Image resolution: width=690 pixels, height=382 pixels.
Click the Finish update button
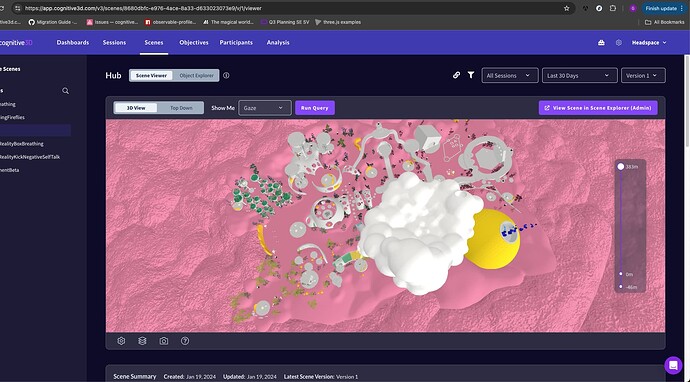click(x=664, y=8)
